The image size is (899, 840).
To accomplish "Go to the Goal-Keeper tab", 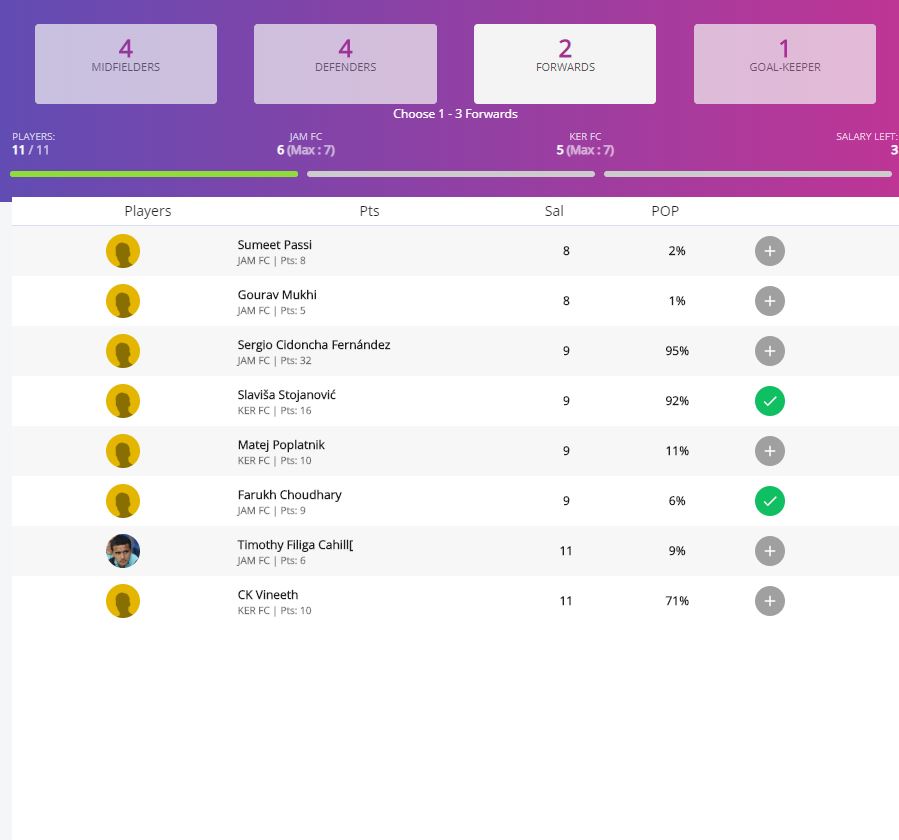I will [x=784, y=64].
